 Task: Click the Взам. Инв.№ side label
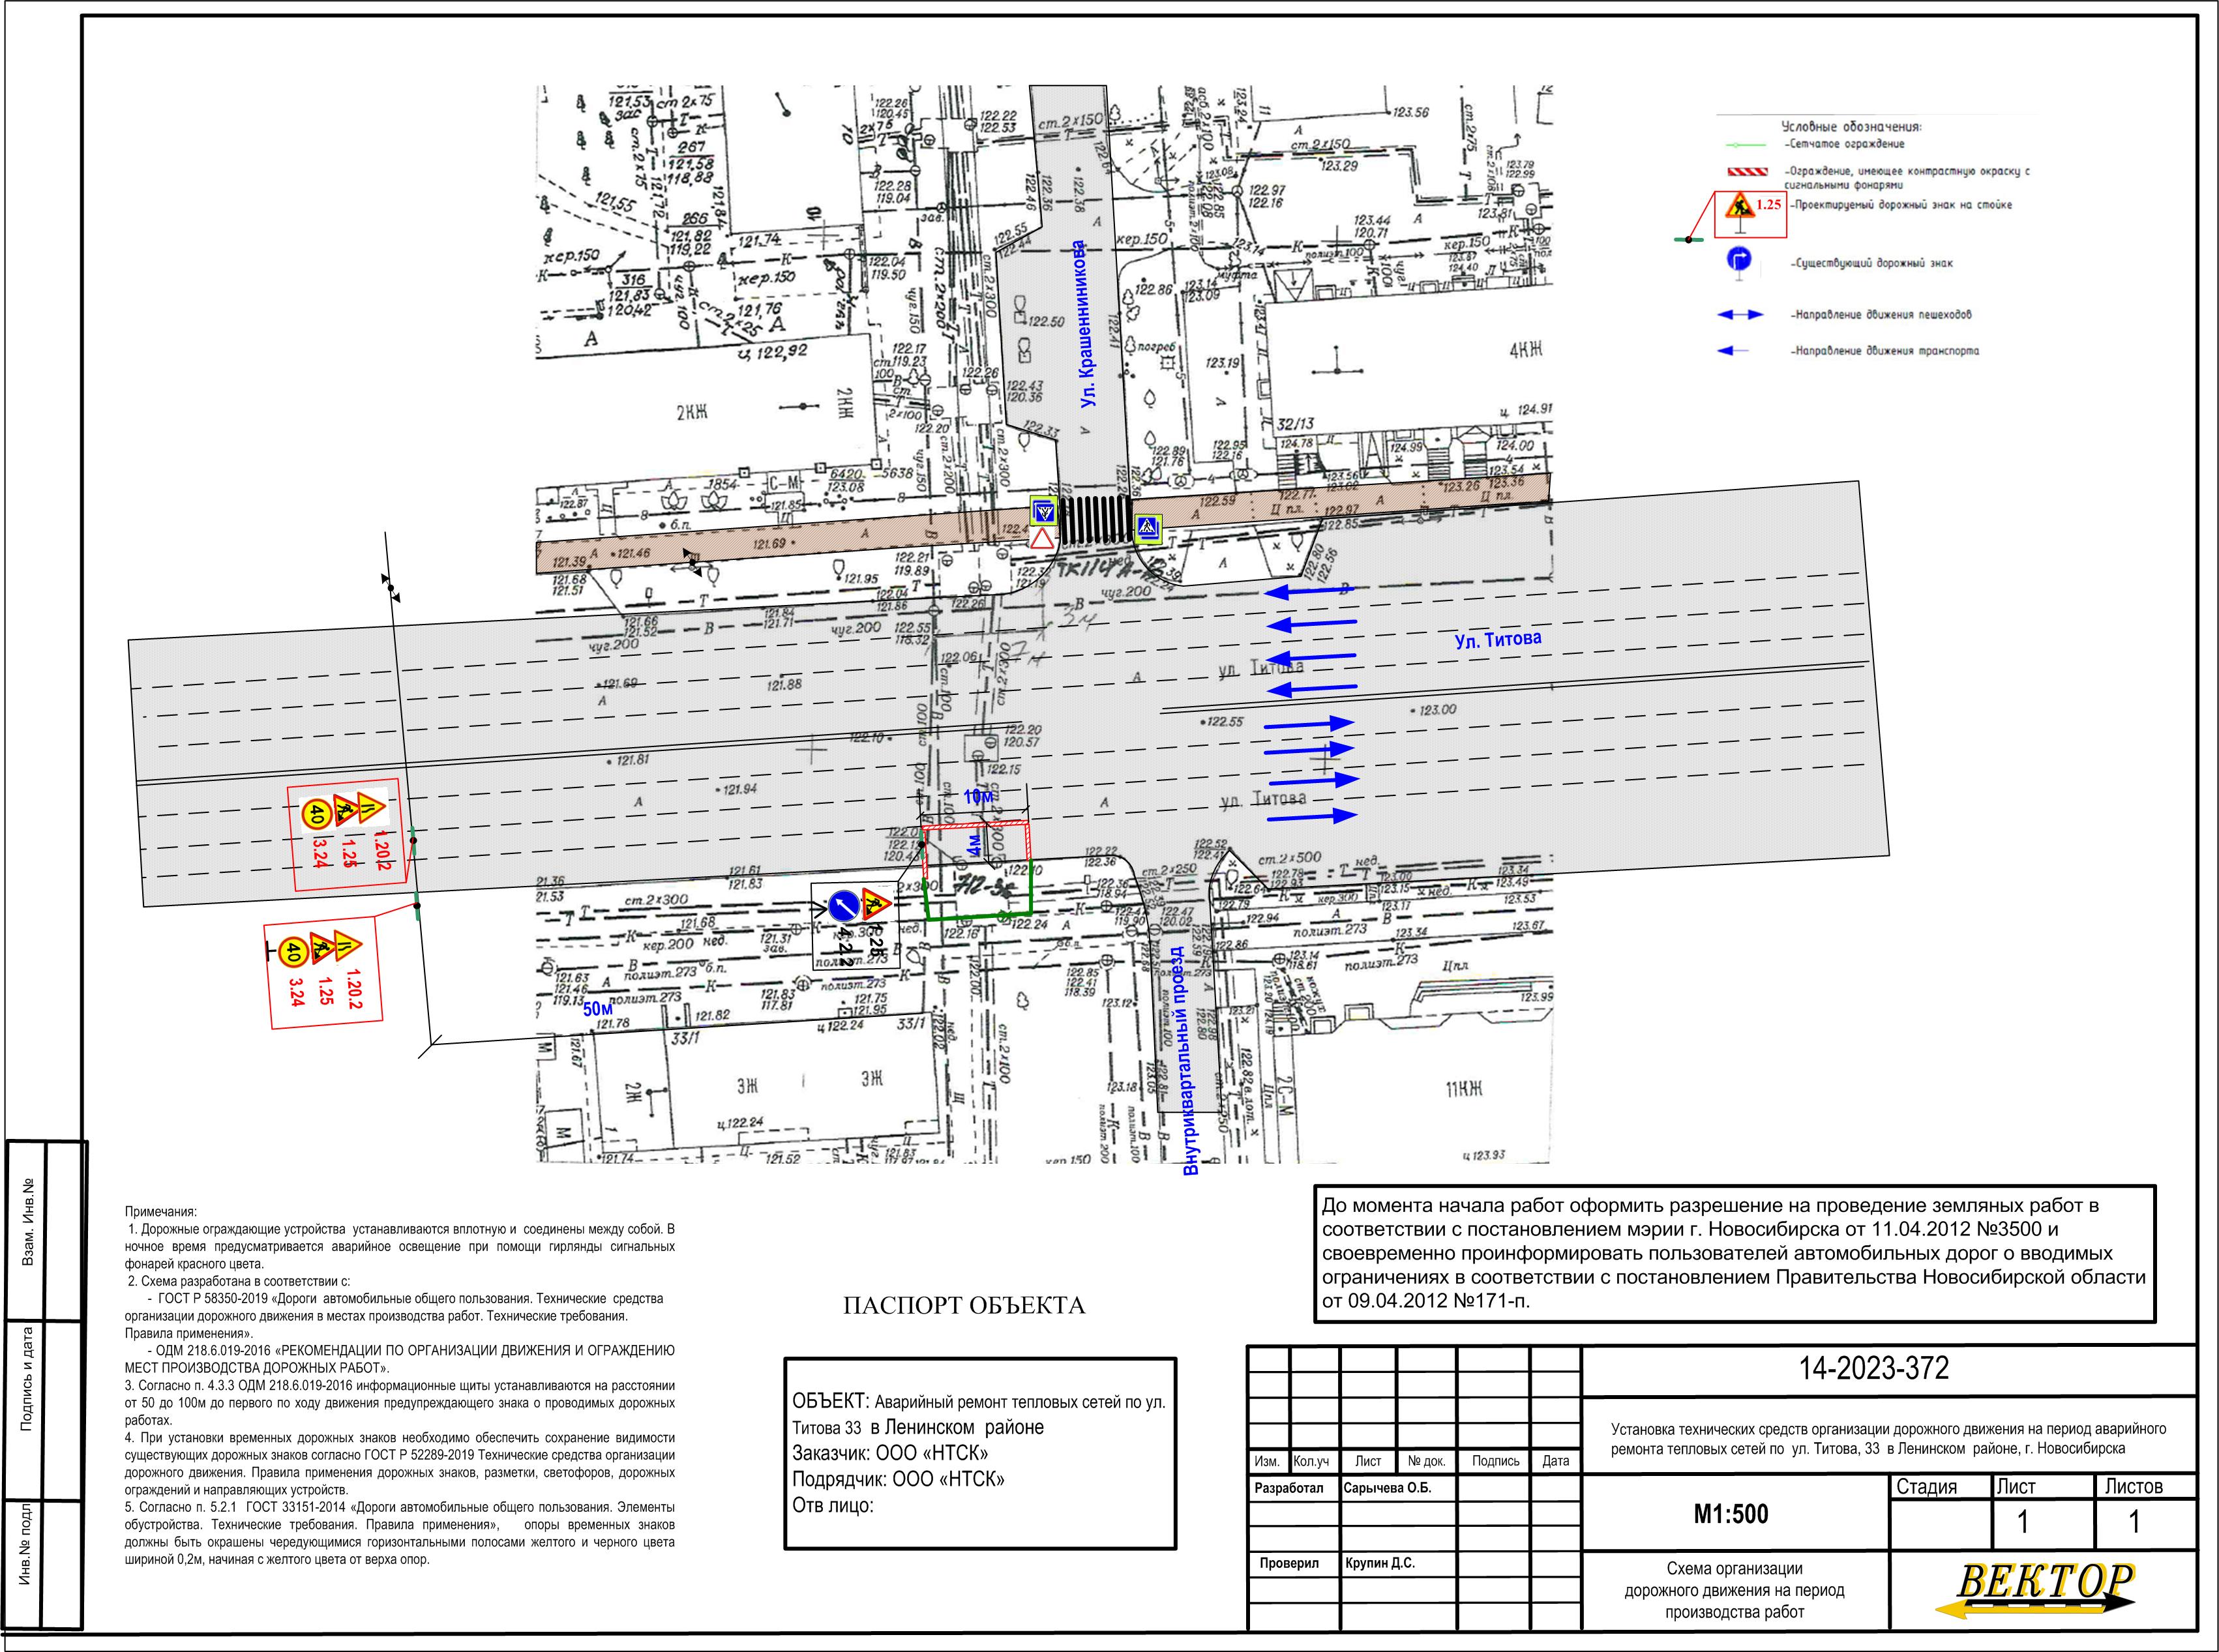pyautogui.click(x=29, y=1222)
